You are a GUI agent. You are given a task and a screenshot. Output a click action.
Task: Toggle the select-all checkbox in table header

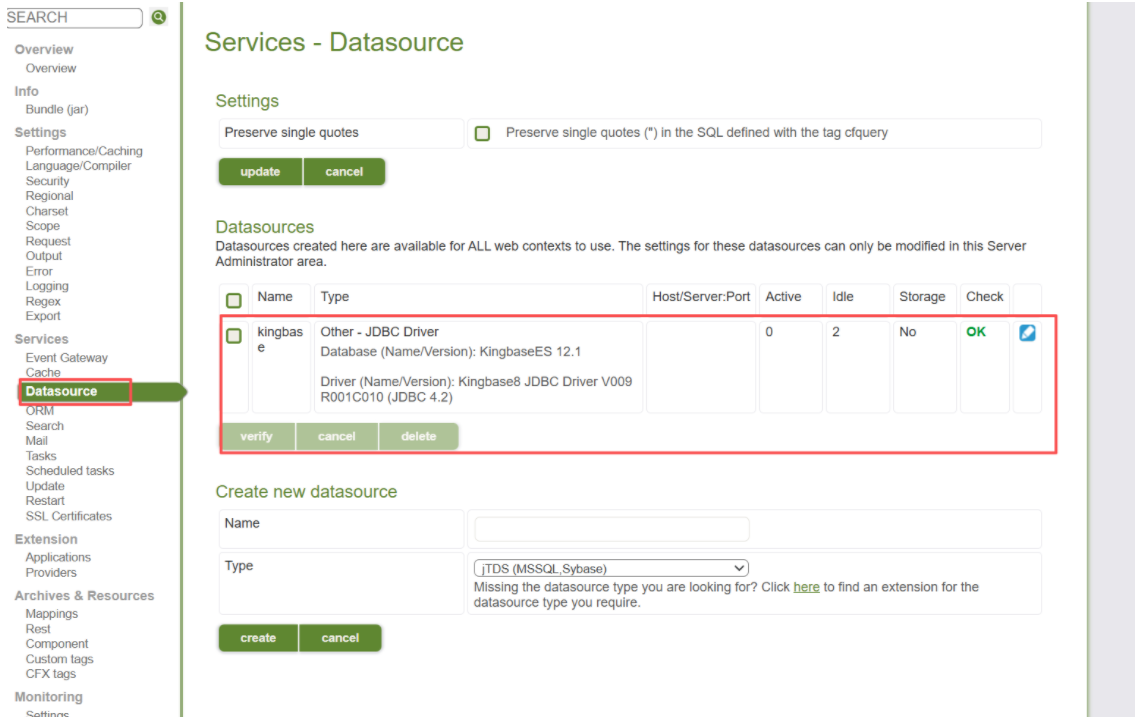pos(234,299)
